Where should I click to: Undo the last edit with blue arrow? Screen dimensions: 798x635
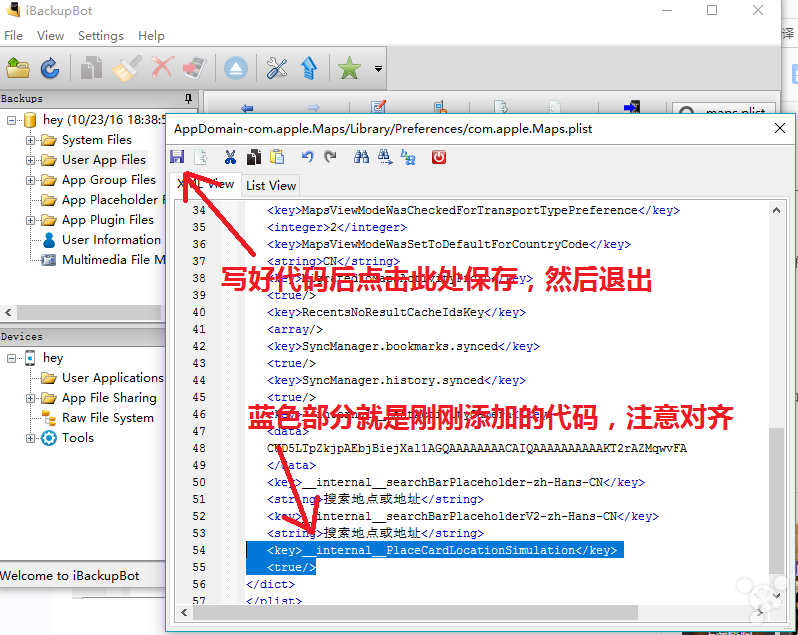tap(307, 157)
